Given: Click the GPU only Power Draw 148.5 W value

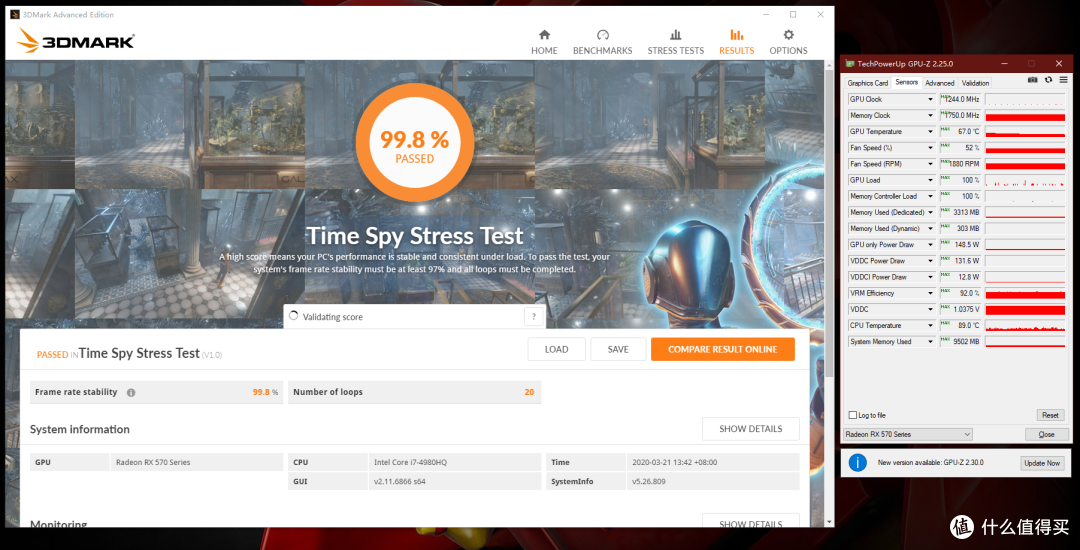Looking at the screenshot, I should (961, 245).
